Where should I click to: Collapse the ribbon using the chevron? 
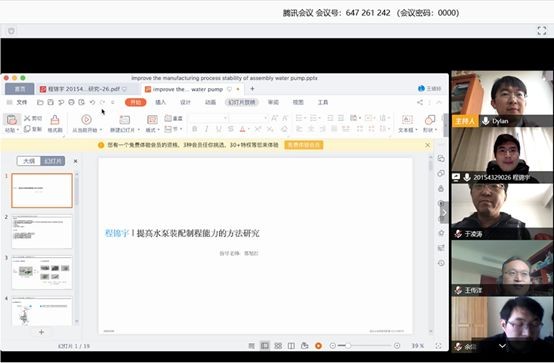point(439,102)
